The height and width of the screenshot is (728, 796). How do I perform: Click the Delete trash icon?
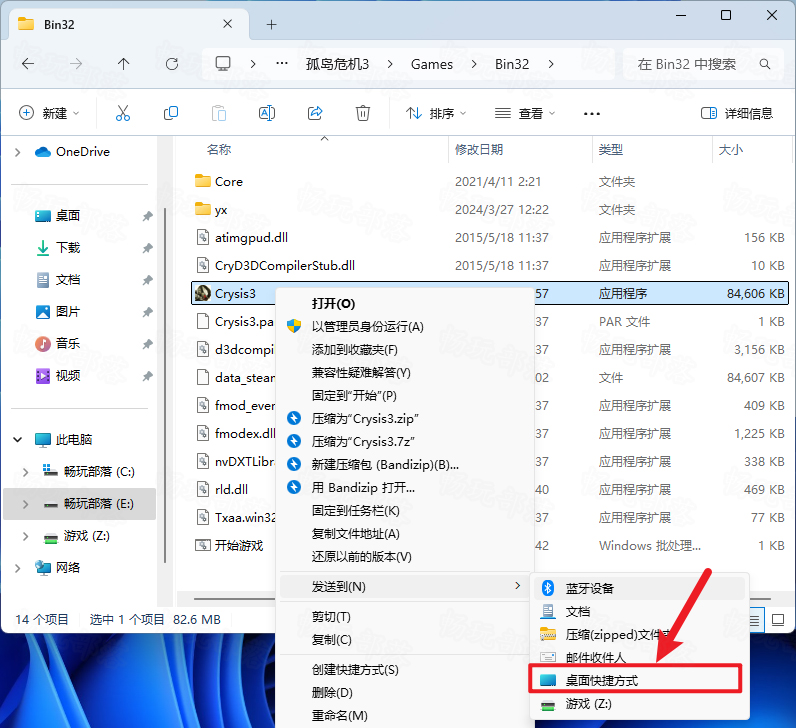(x=362, y=113)
